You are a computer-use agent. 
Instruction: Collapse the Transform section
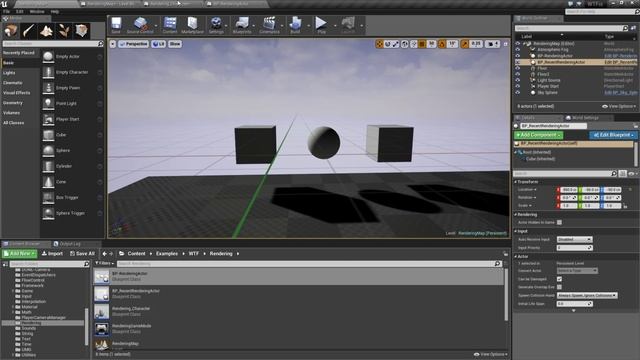point(516,182)
